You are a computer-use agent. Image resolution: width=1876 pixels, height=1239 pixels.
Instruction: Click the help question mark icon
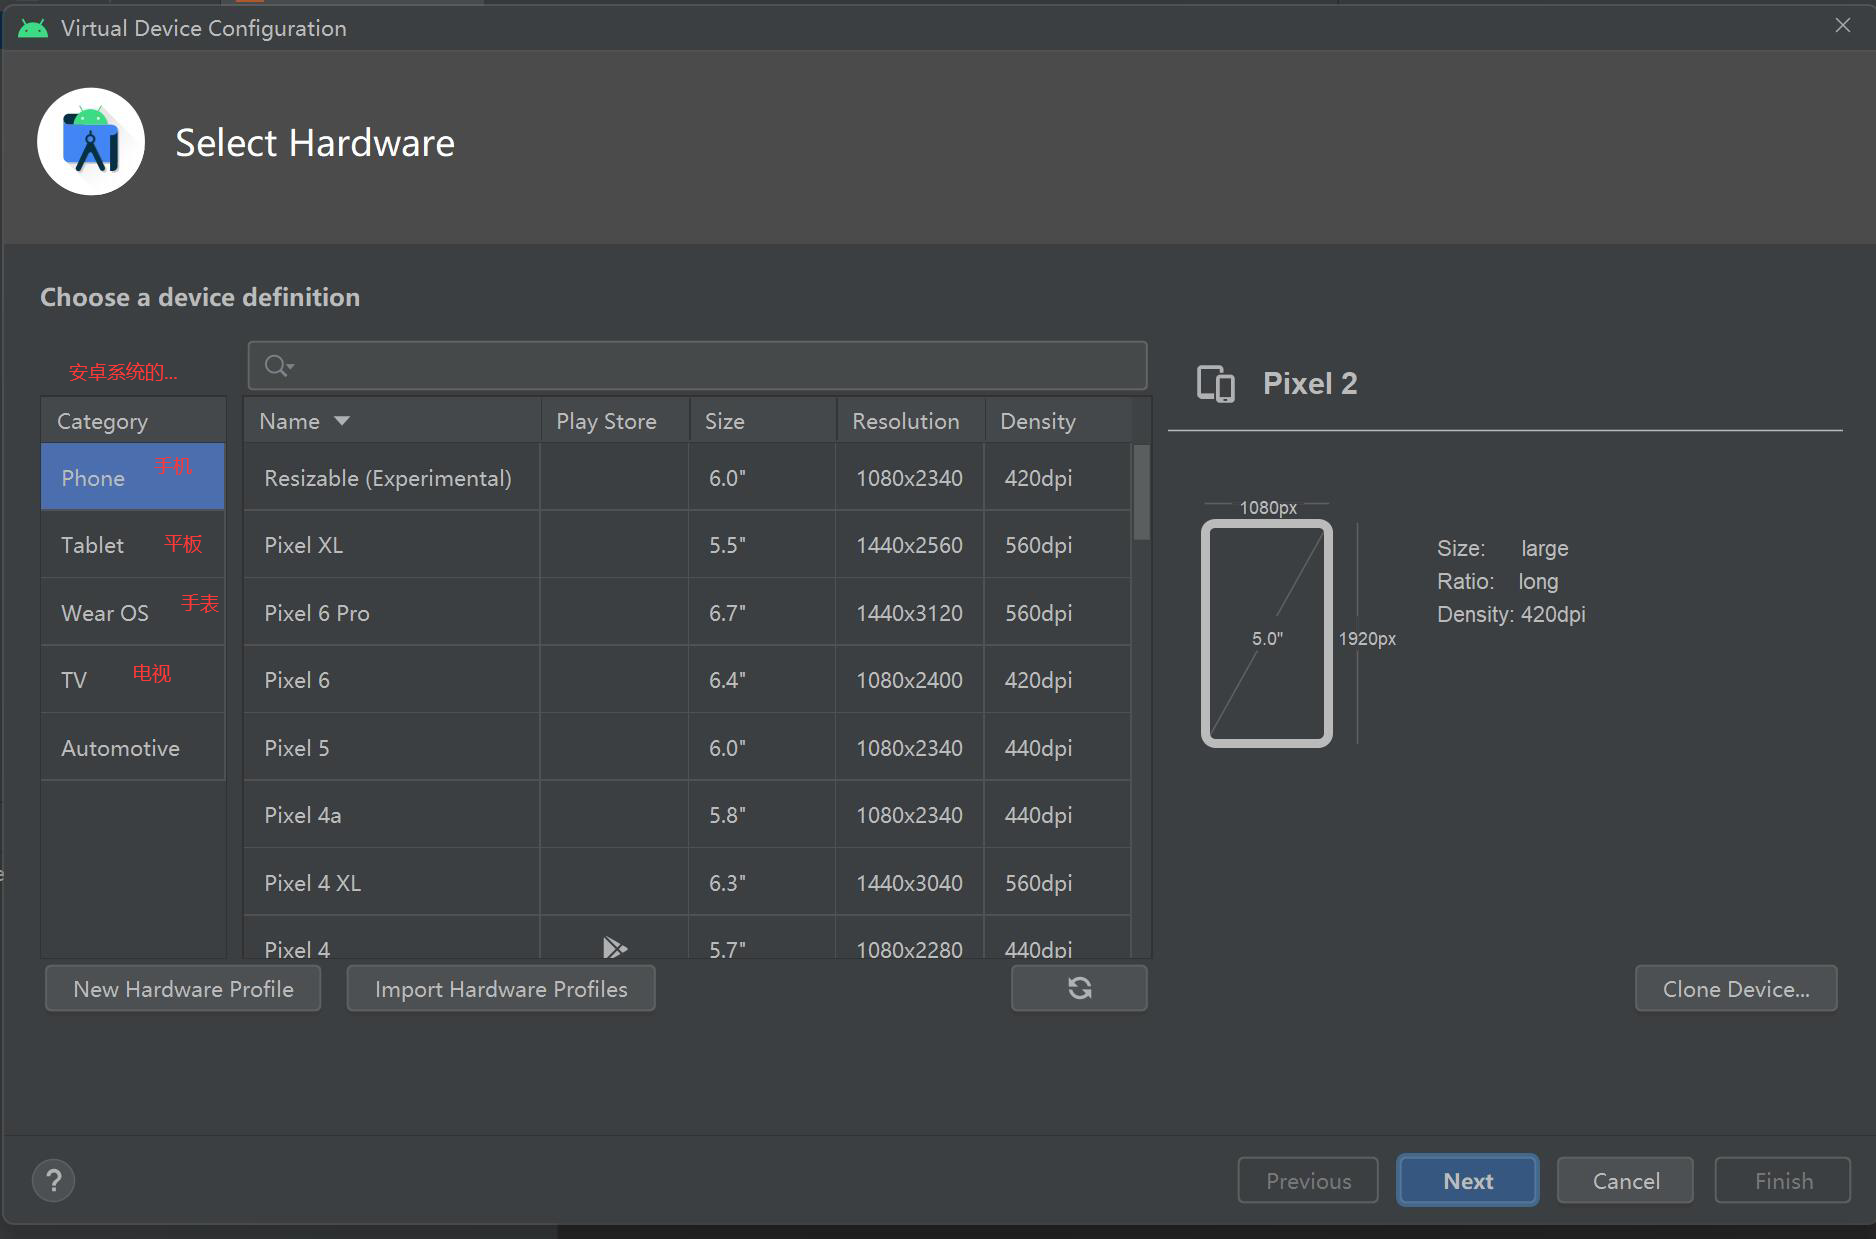tap(54, 1181)
